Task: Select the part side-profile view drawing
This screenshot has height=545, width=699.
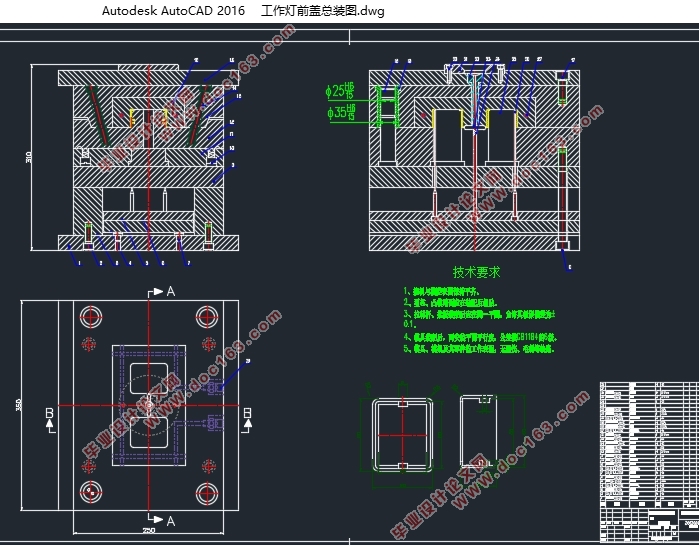Action: tap(478, 431)
